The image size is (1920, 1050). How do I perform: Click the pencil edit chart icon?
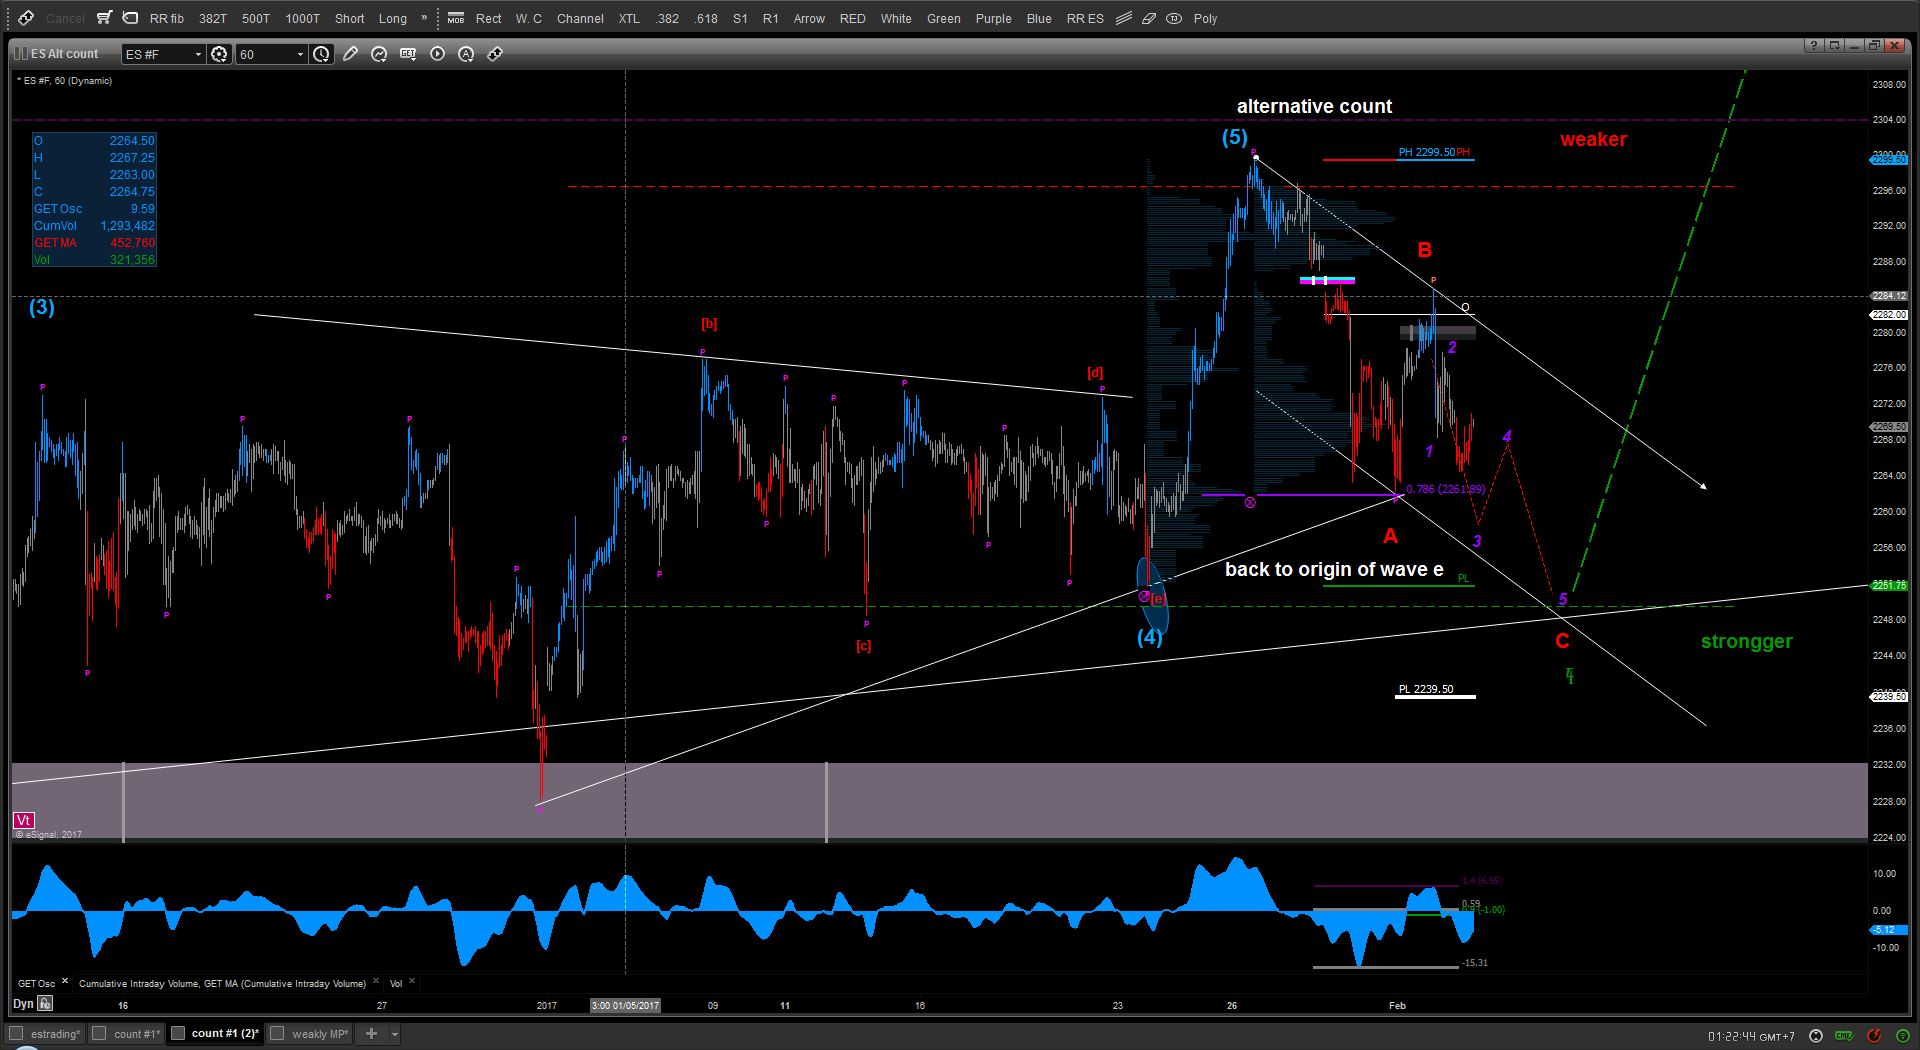point(350,54)
